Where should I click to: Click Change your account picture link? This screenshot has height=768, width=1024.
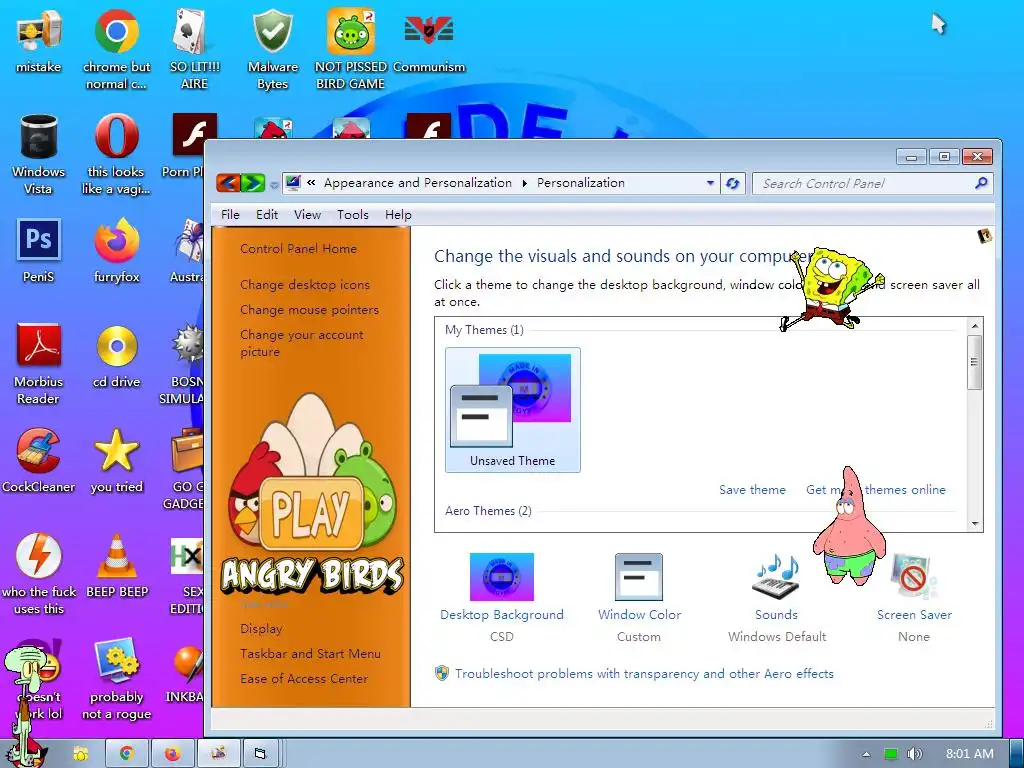point(302,343)
